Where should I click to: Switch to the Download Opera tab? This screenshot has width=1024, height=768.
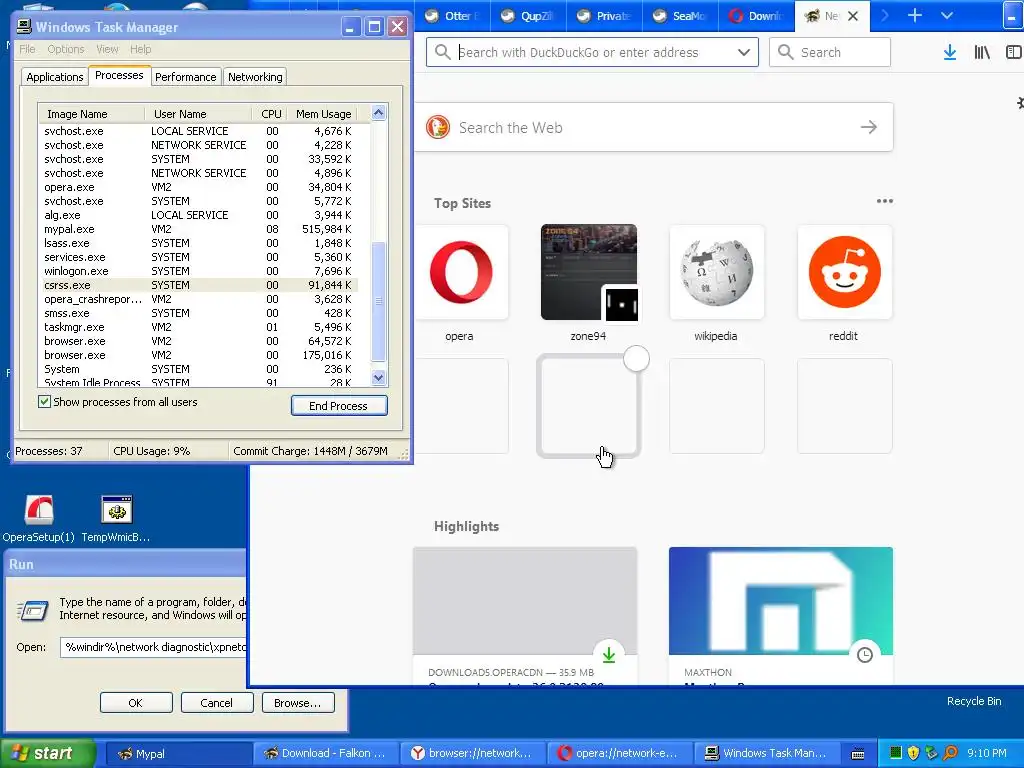(x=756, y=16)
